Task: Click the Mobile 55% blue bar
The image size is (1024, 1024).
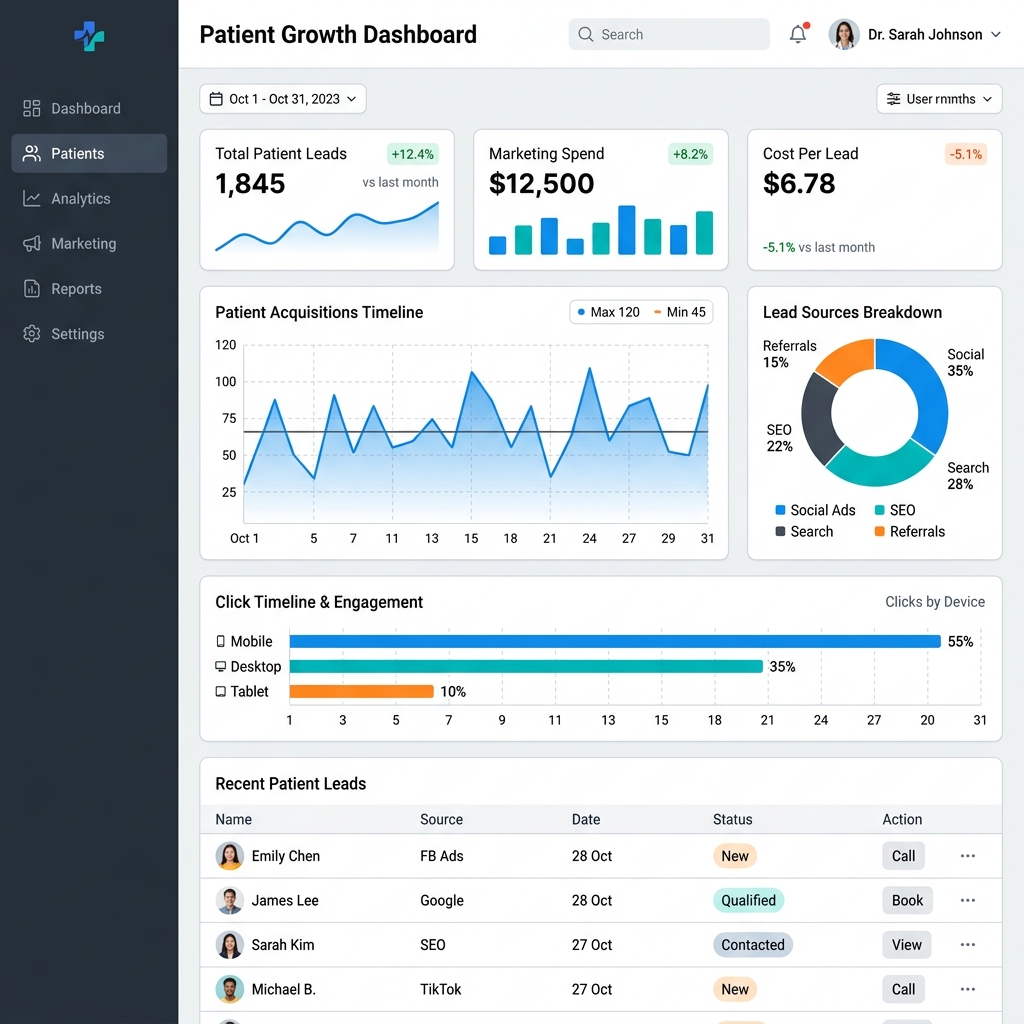Action: [x=615, y=641]
